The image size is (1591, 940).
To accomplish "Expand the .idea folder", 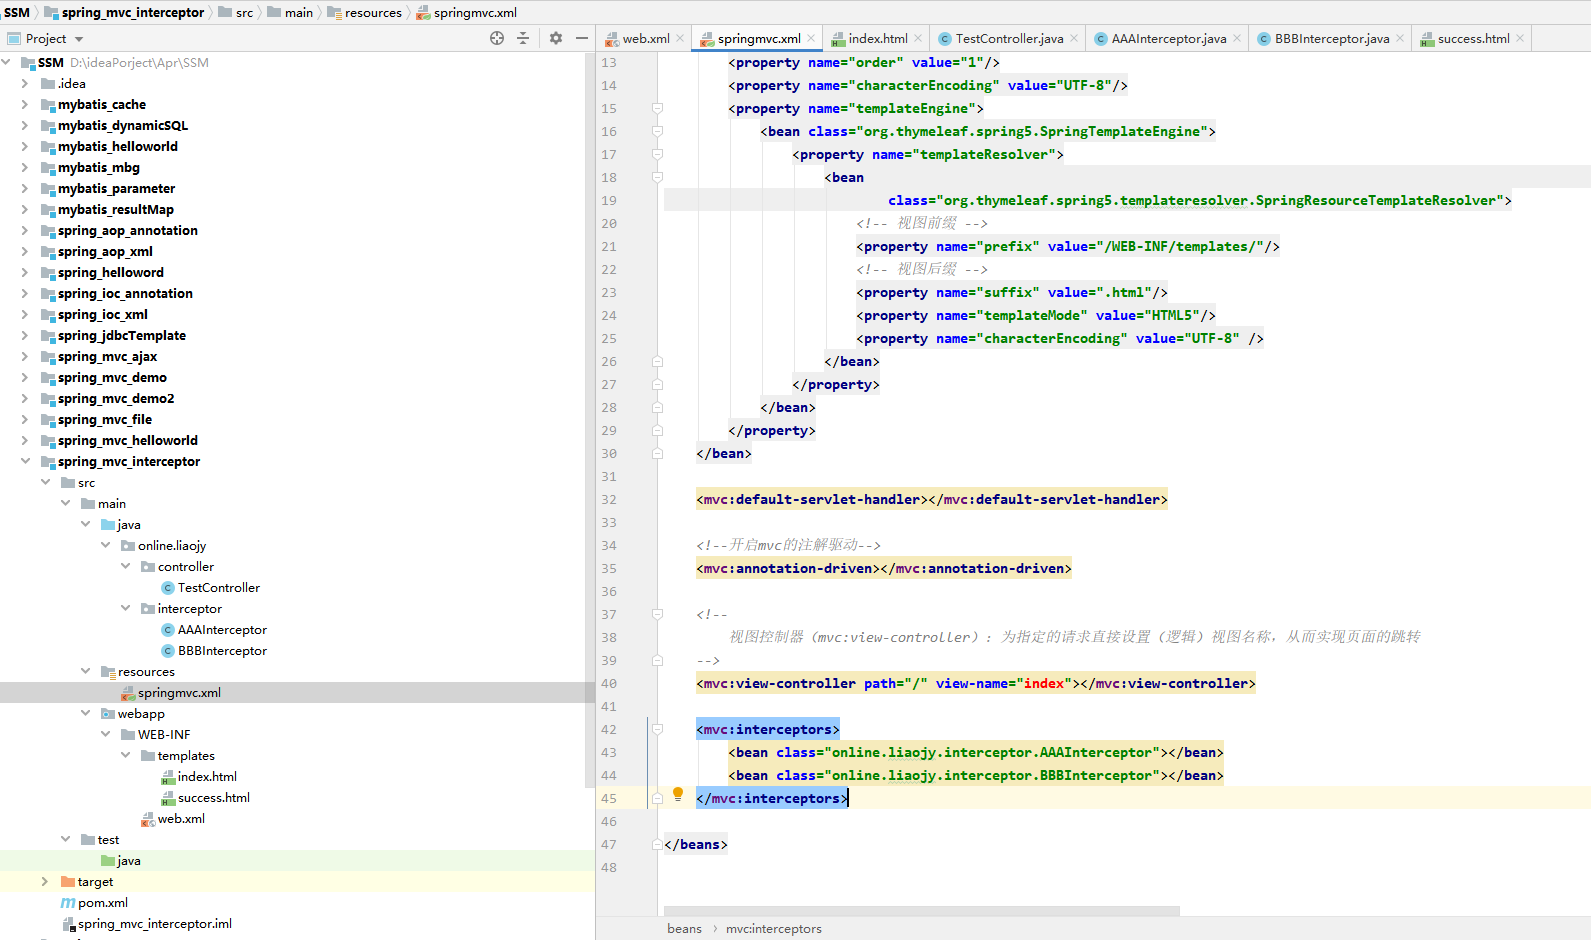I will (25, 84).
